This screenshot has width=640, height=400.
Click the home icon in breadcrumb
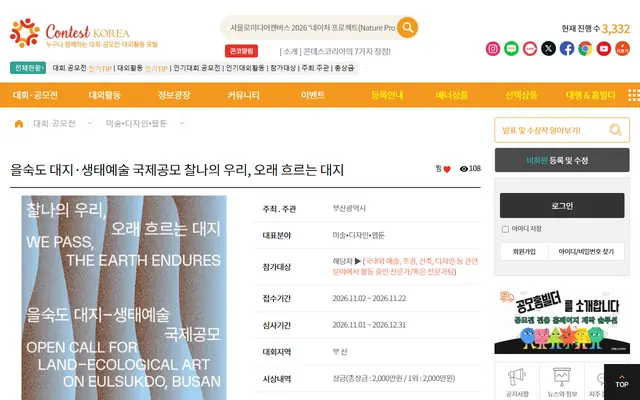tap(19, 124)
